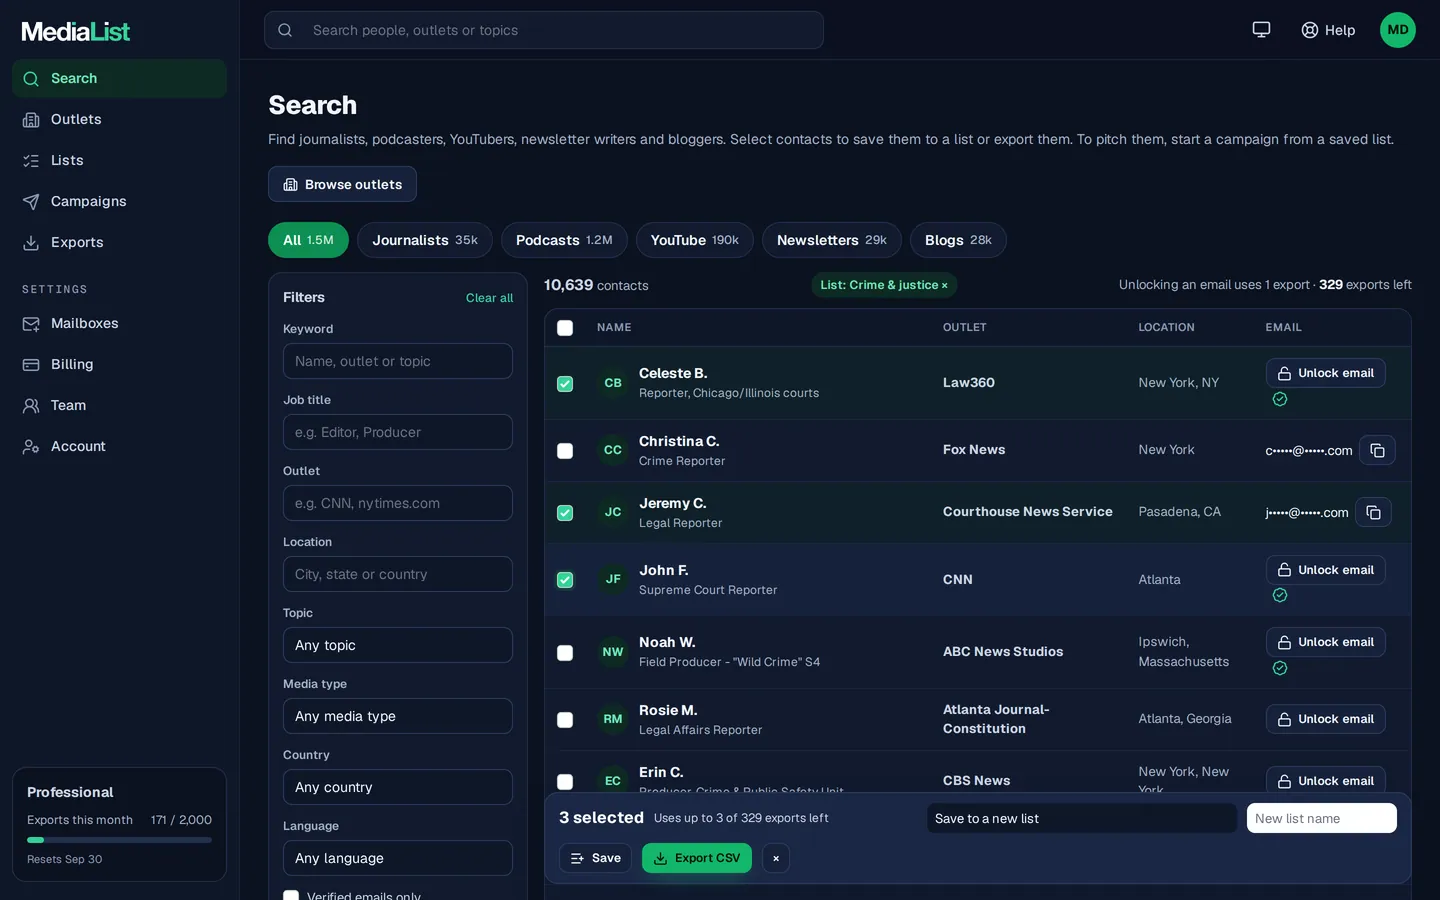Open Campaigns in the sidebar
Image resolution: width=1440 pixels, height=900 pixels.
pos(119,201)
